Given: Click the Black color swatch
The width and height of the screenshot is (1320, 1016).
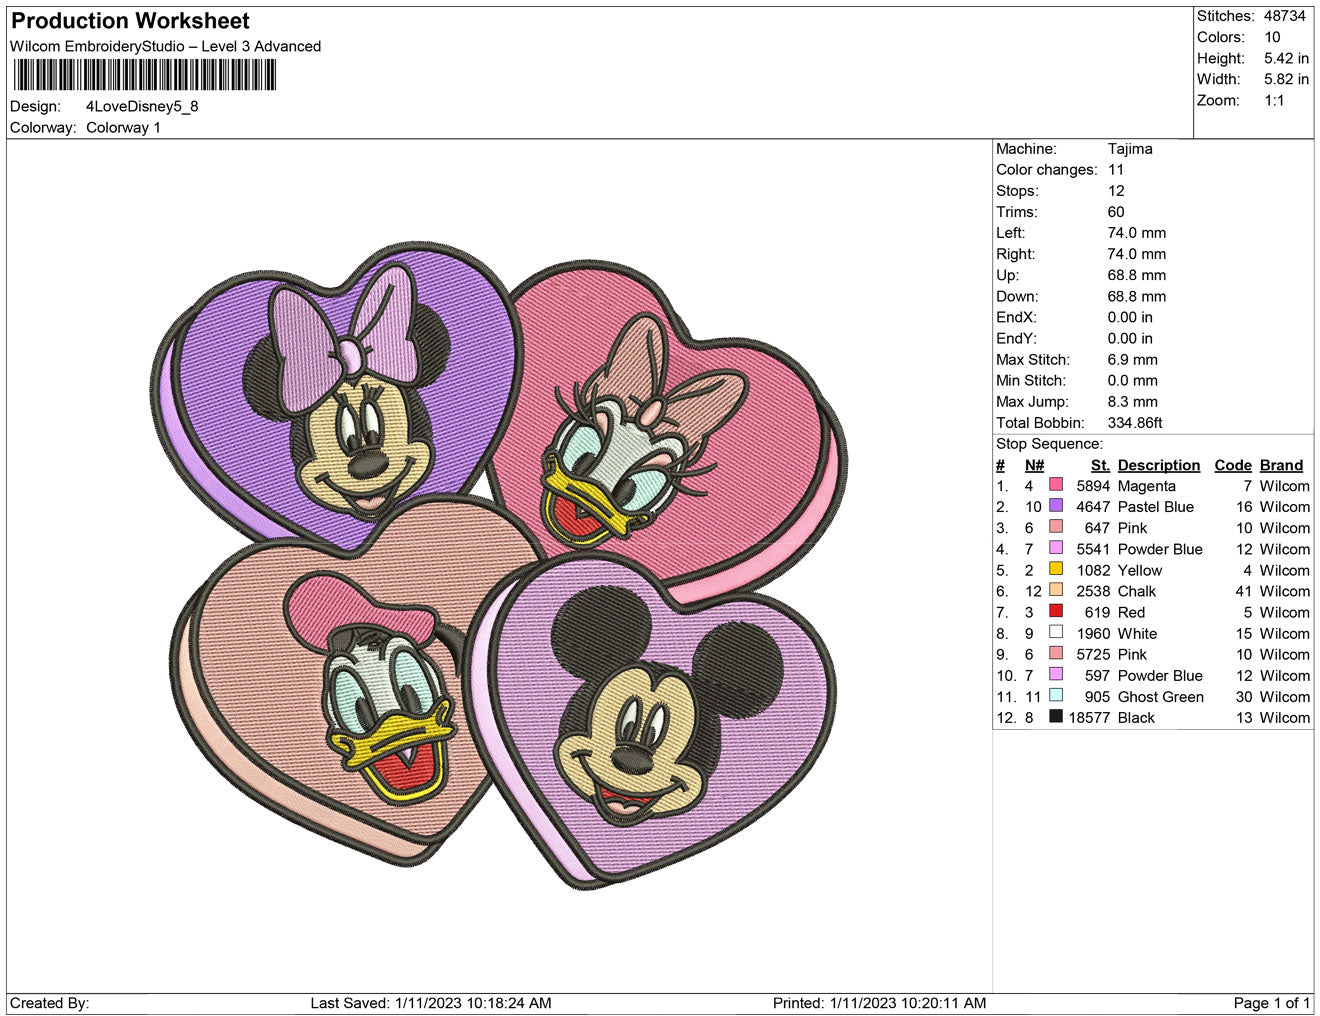Looking at the screenshot, I should [x=1055, y=716].
